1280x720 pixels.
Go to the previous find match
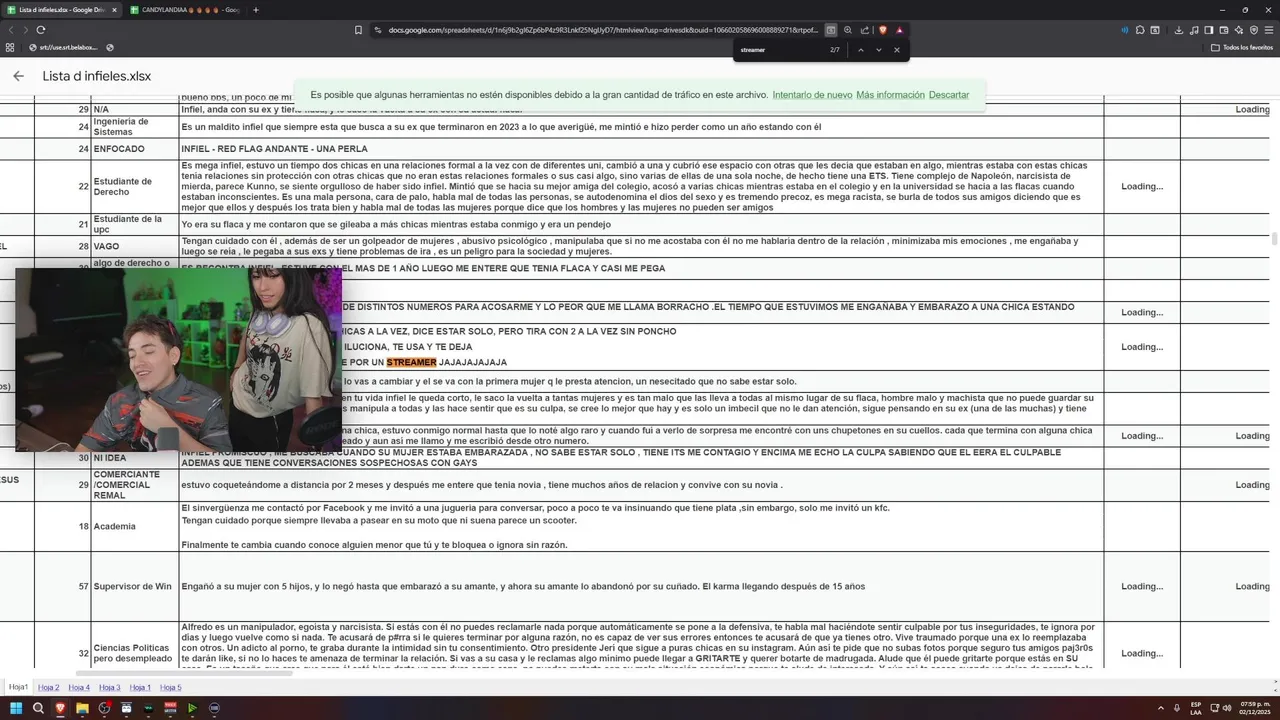point(861,50)
